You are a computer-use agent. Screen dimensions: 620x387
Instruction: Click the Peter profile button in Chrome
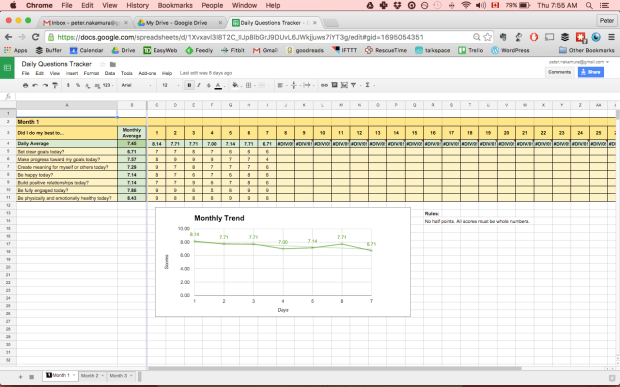[607, 21]
